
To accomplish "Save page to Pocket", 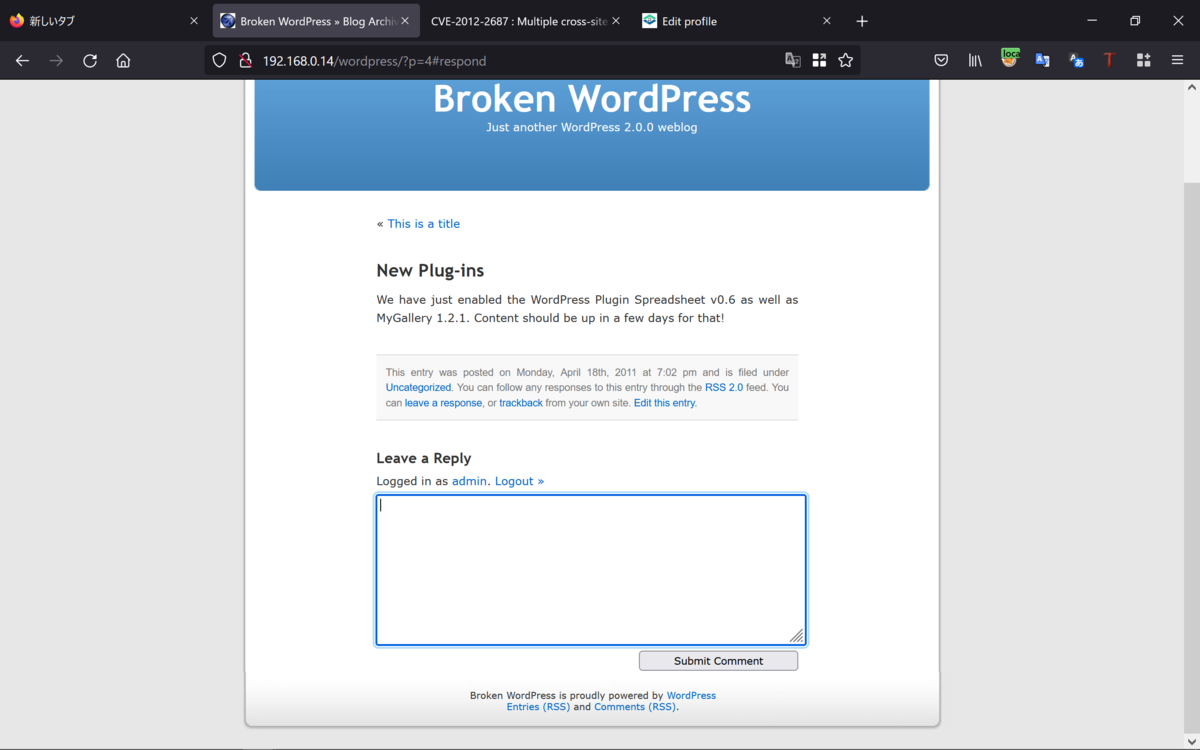I will [941, 61].
